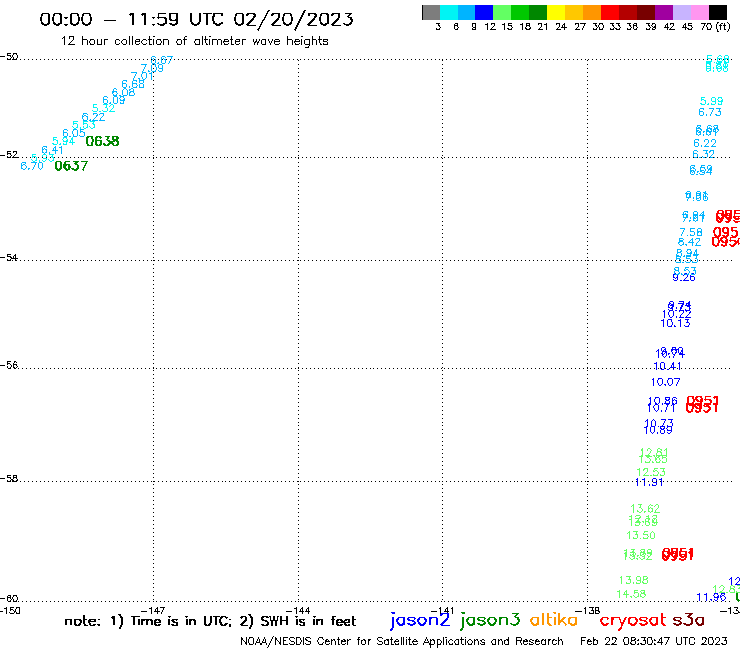Click the 5.99 wave height value
This screenshot has height=650, width=740.
pos(711,101)
